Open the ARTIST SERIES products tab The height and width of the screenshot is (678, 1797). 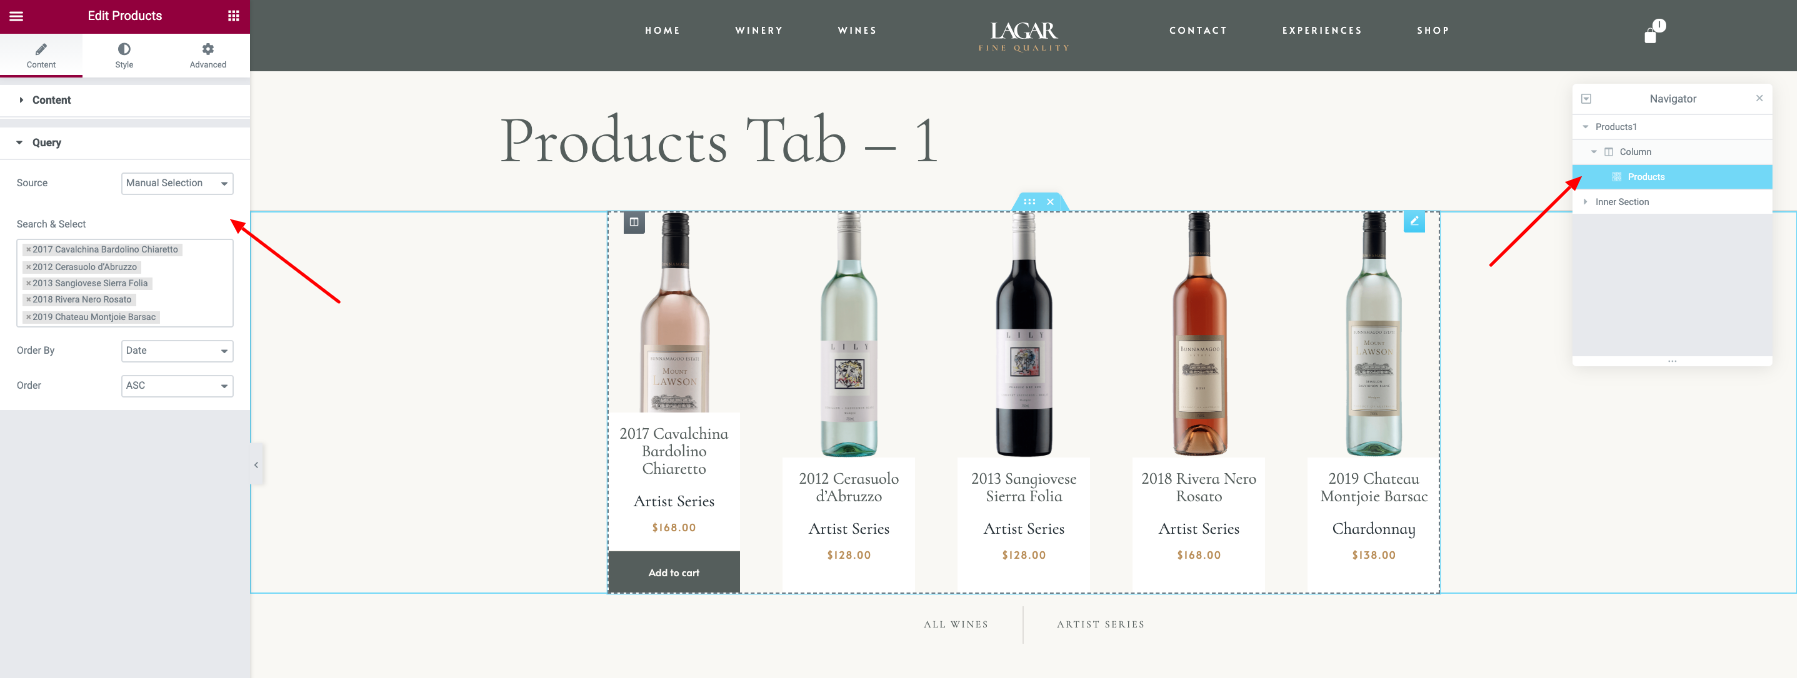pyautogui.click(x=1101, y=624)
